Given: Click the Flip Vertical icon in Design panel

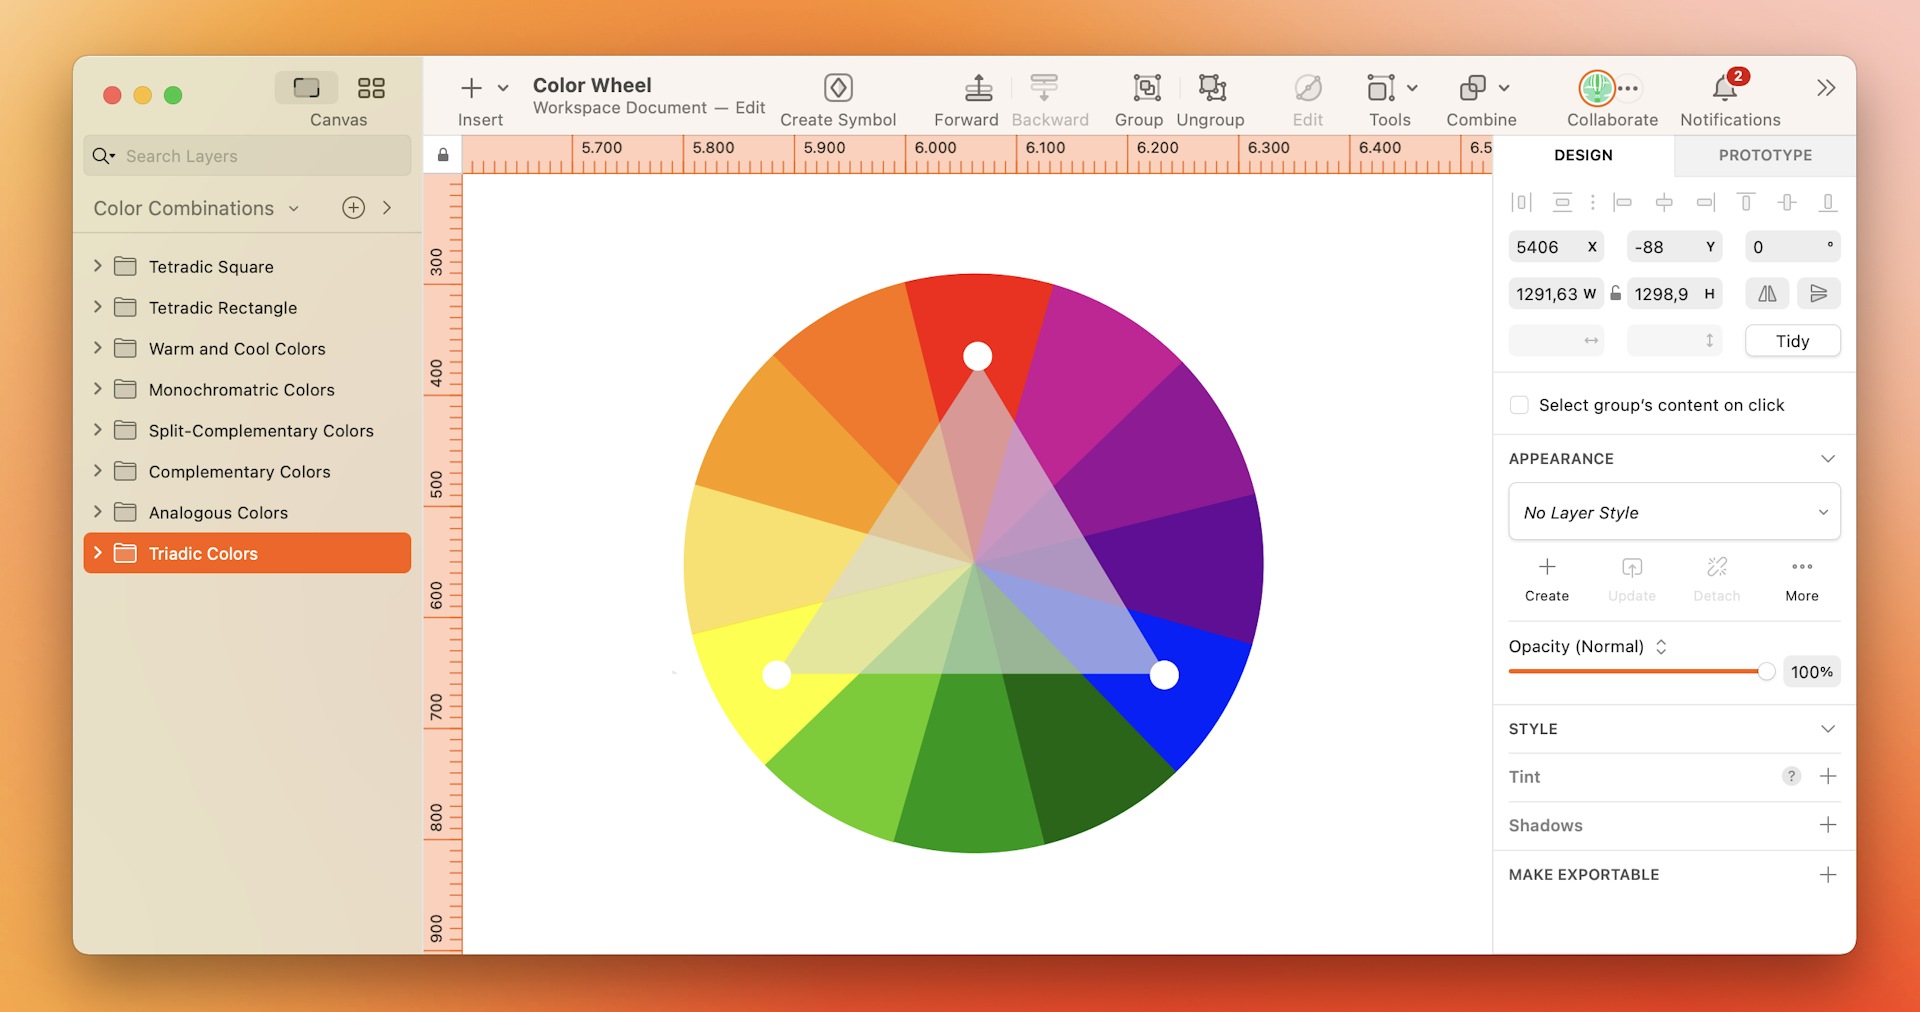Looking at the screenshot, I should click(1820, 293).
